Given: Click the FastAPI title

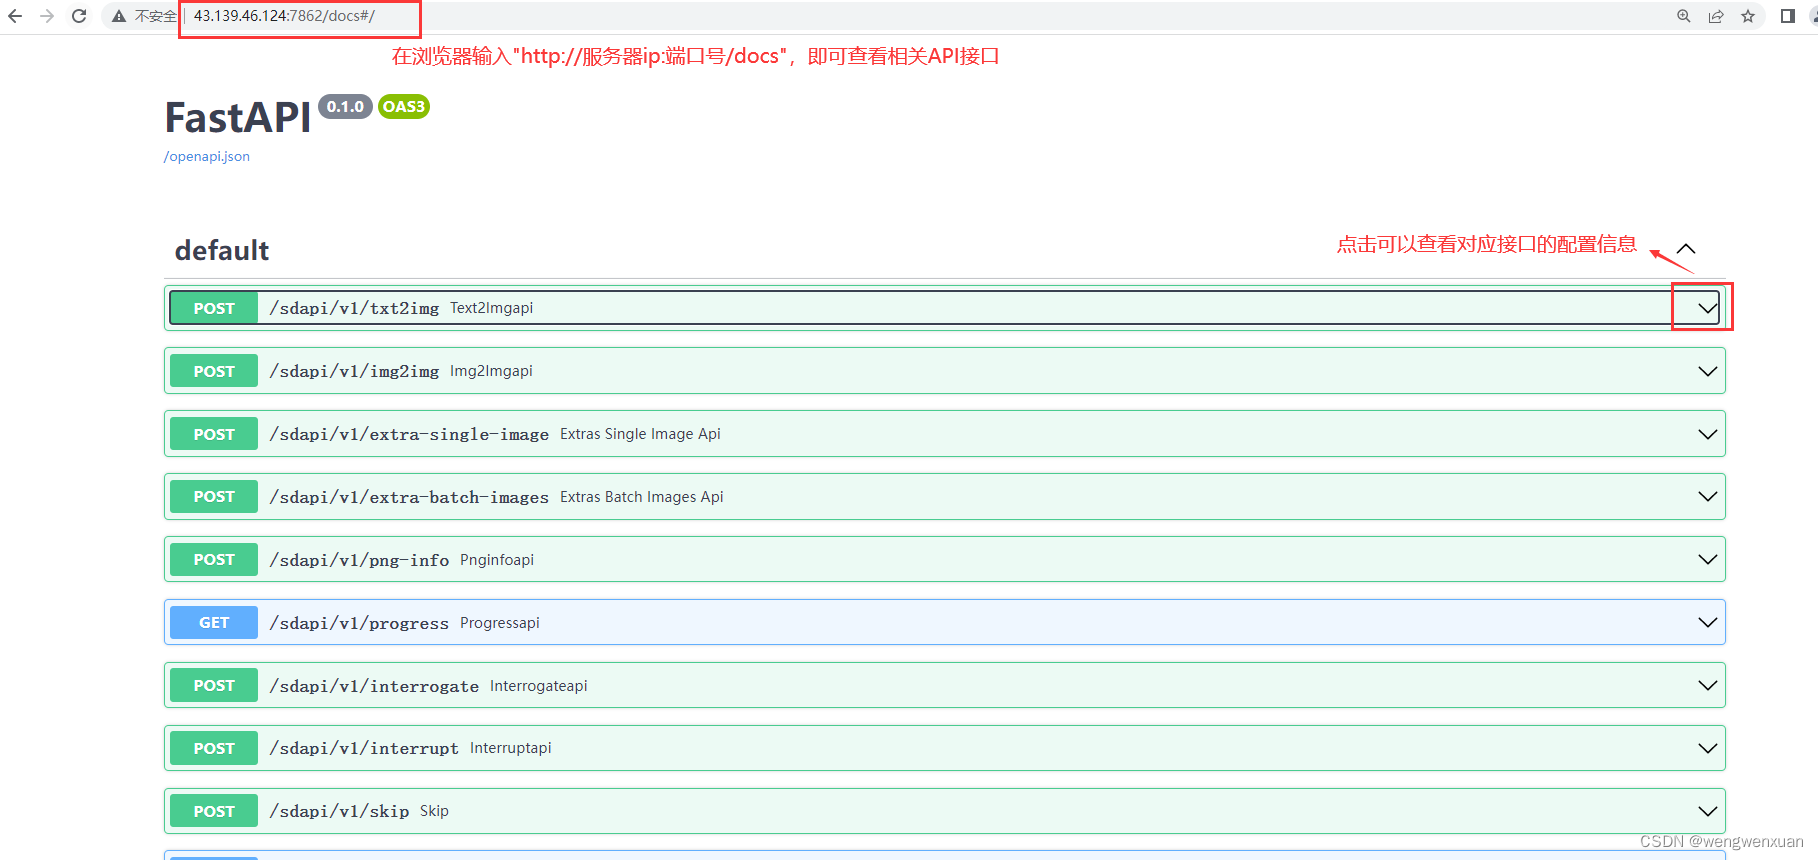Looking at the screenshot, I should coord(238,118).
